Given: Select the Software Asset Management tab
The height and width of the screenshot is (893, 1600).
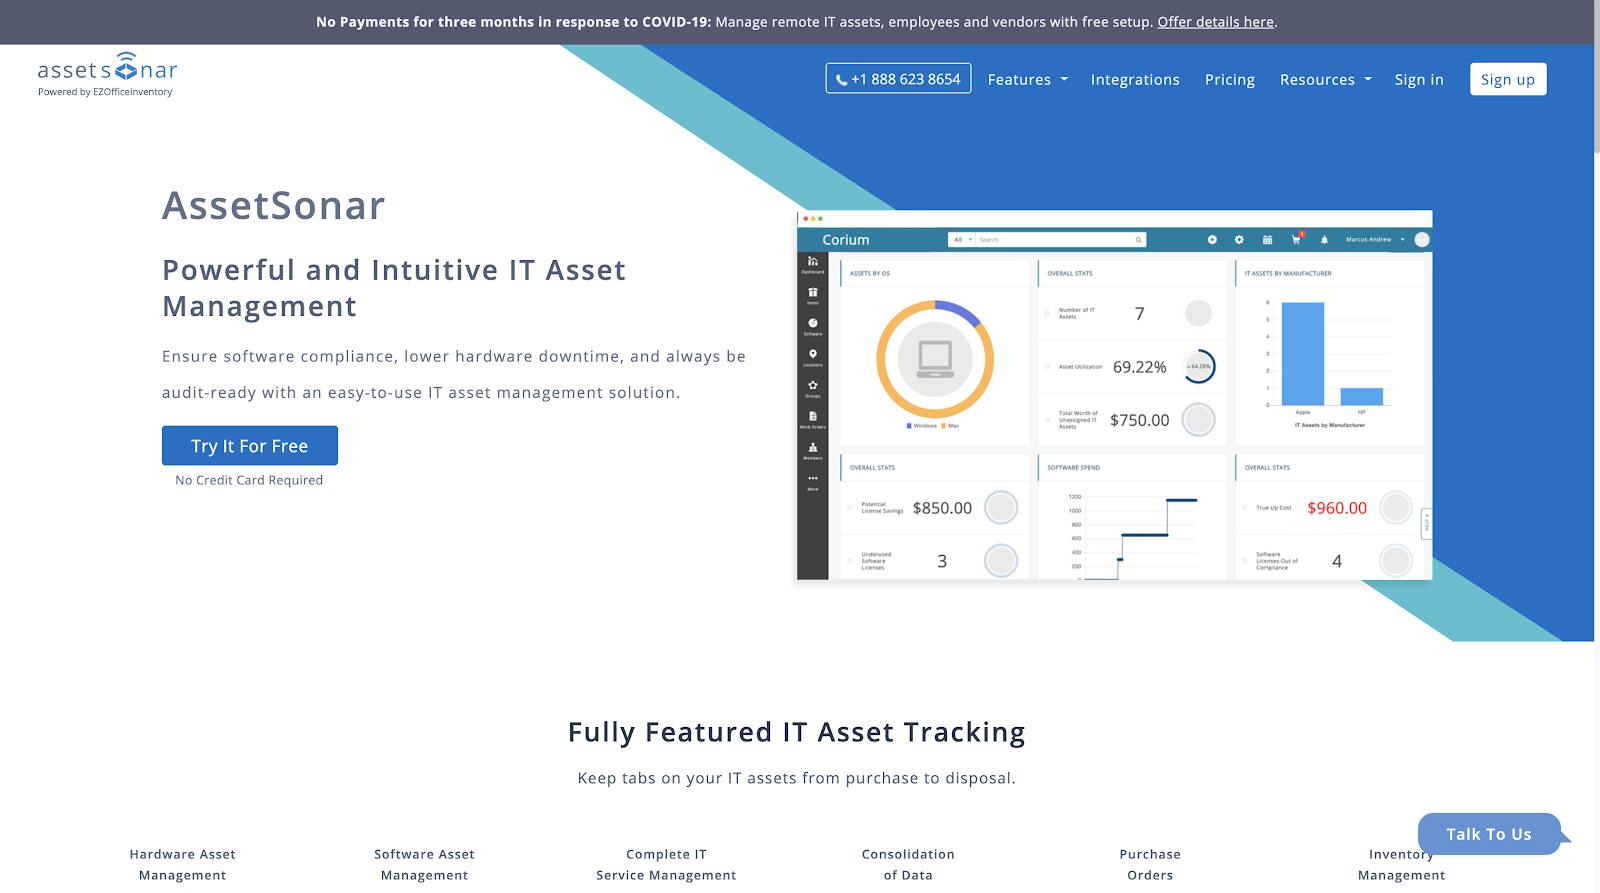Looking at the screenshot, I should (424, 865).
